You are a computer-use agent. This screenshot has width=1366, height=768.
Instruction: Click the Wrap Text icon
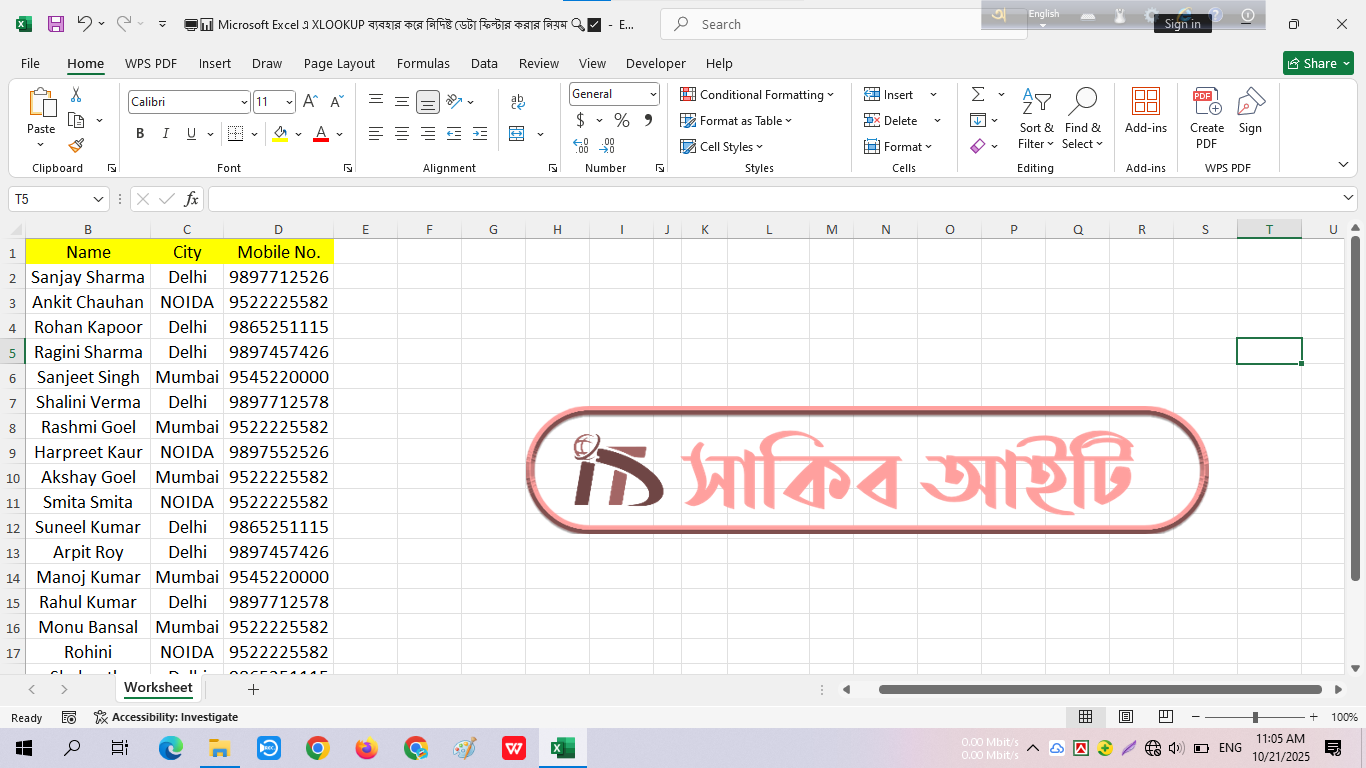coord(517,102)
